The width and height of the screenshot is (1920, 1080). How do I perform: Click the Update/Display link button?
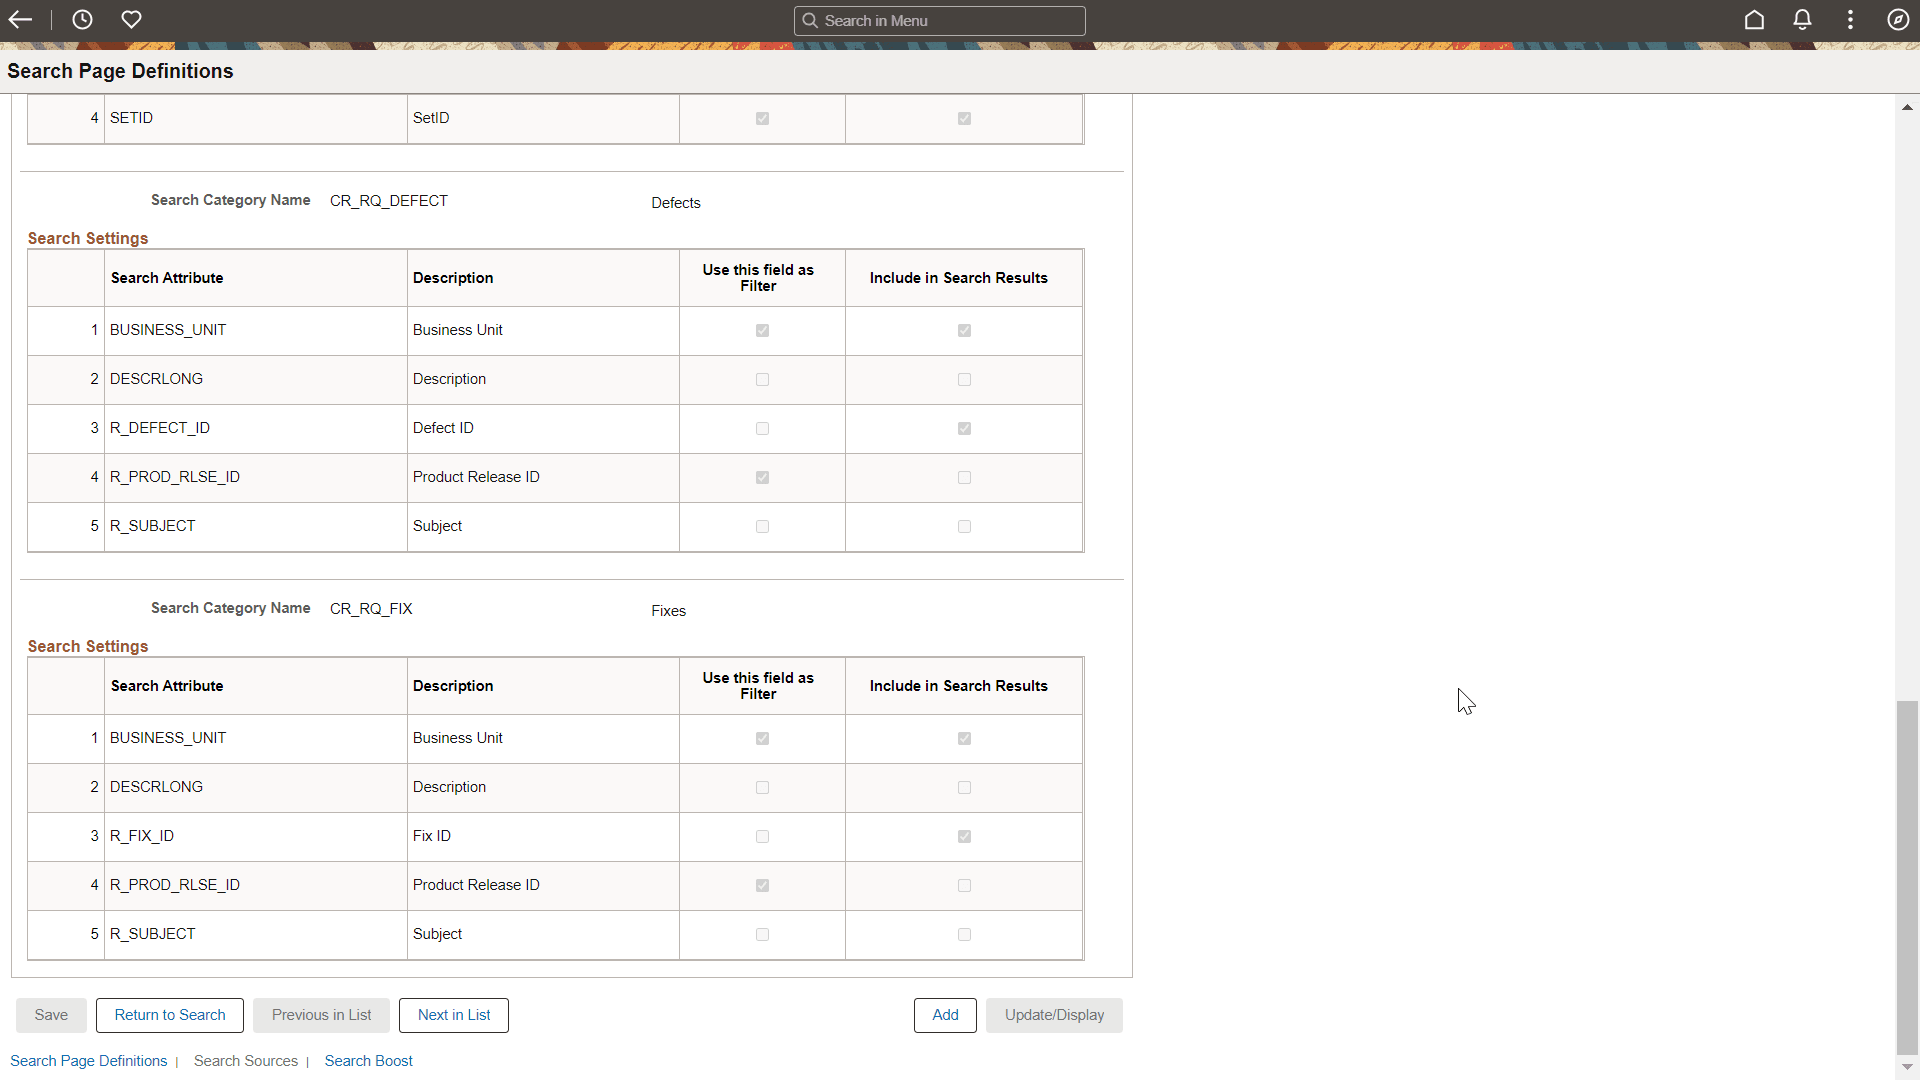[1054, 1014]
